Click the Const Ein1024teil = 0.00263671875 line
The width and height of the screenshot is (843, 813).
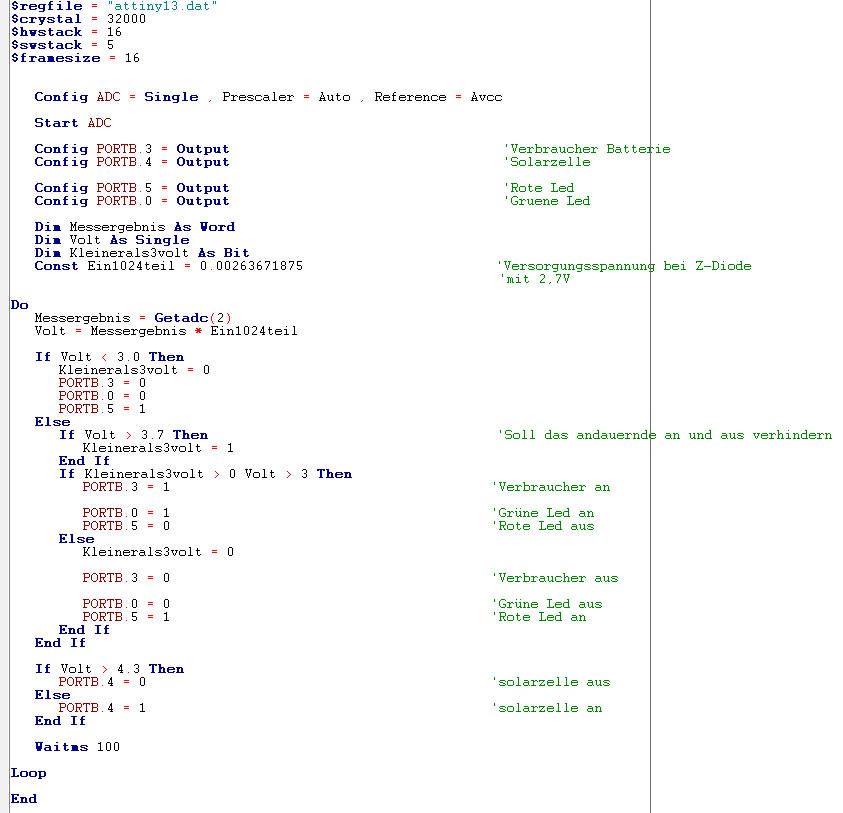pyautogui.click(x=169, y=266)
